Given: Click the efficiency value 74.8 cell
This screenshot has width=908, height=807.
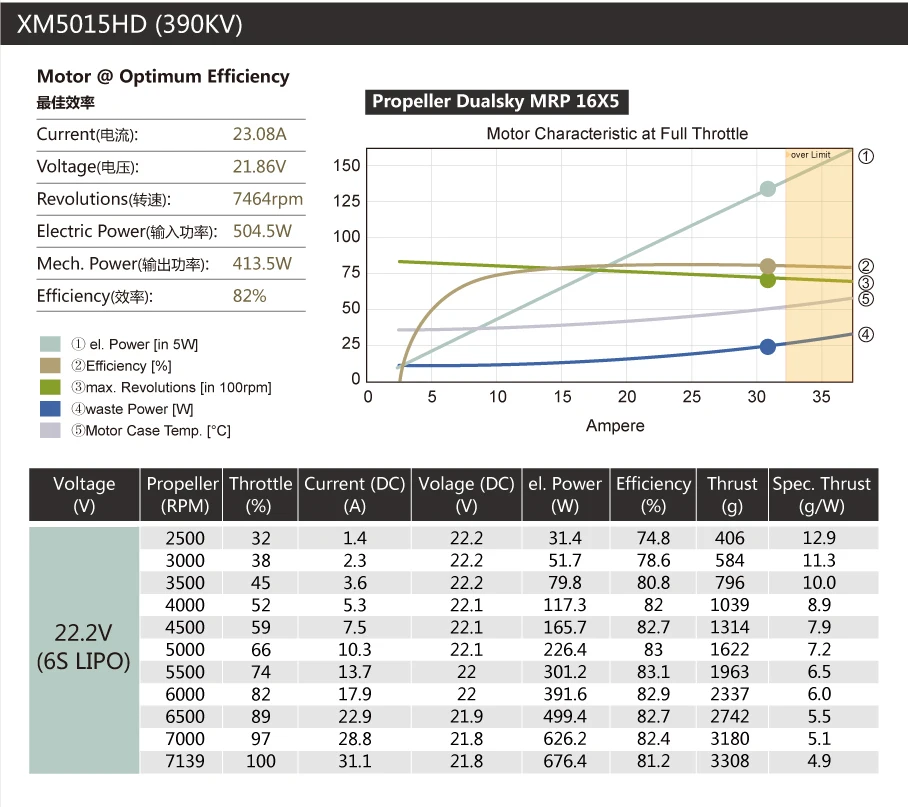Looking at the screenshot, I should (653, 538).
